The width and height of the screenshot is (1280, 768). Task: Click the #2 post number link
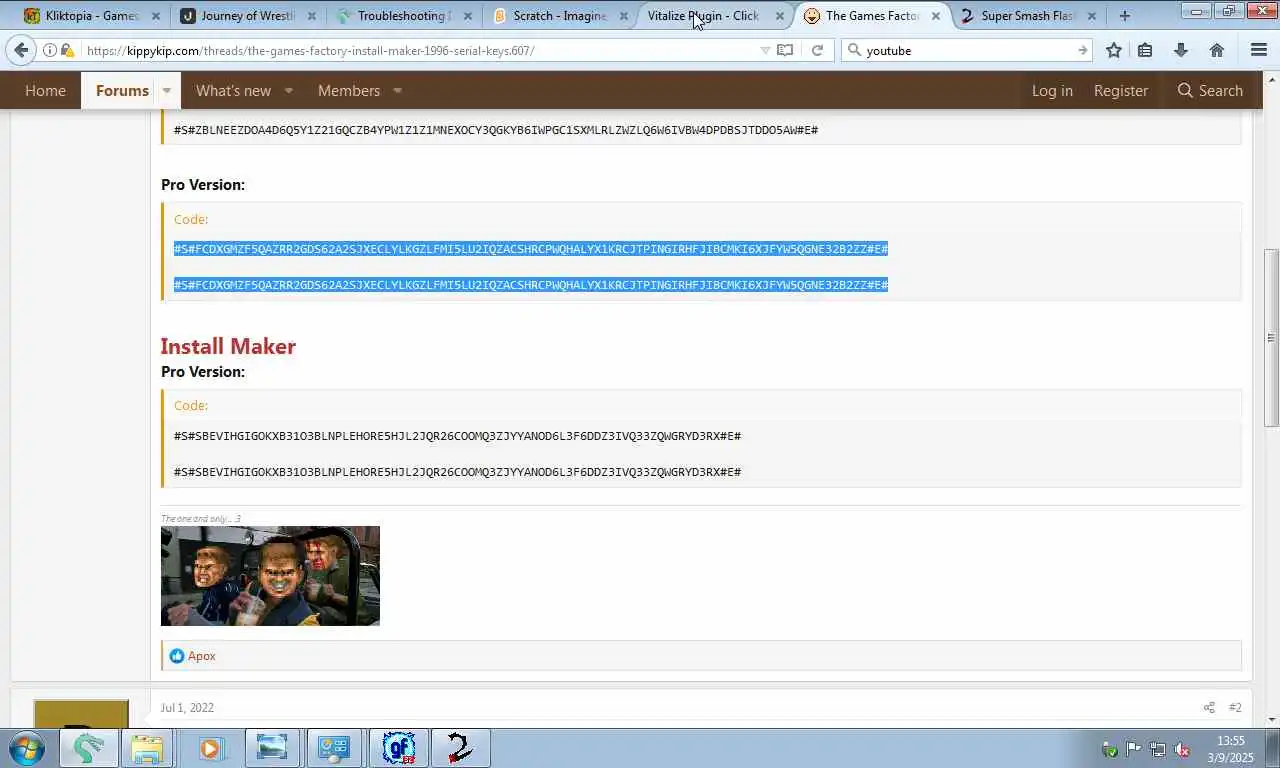pyautogui.click(x=1235, y=707)
